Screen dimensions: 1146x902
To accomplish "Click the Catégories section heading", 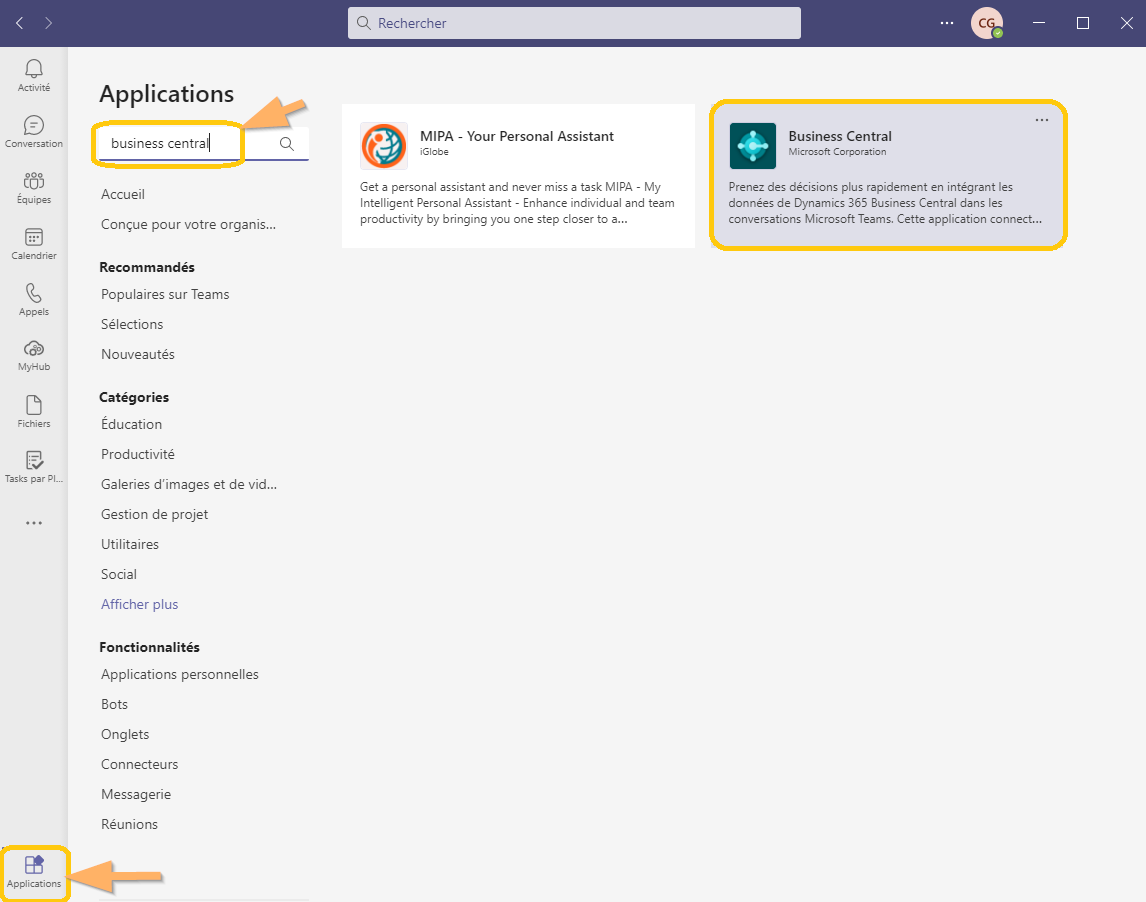I will (134, 398).
